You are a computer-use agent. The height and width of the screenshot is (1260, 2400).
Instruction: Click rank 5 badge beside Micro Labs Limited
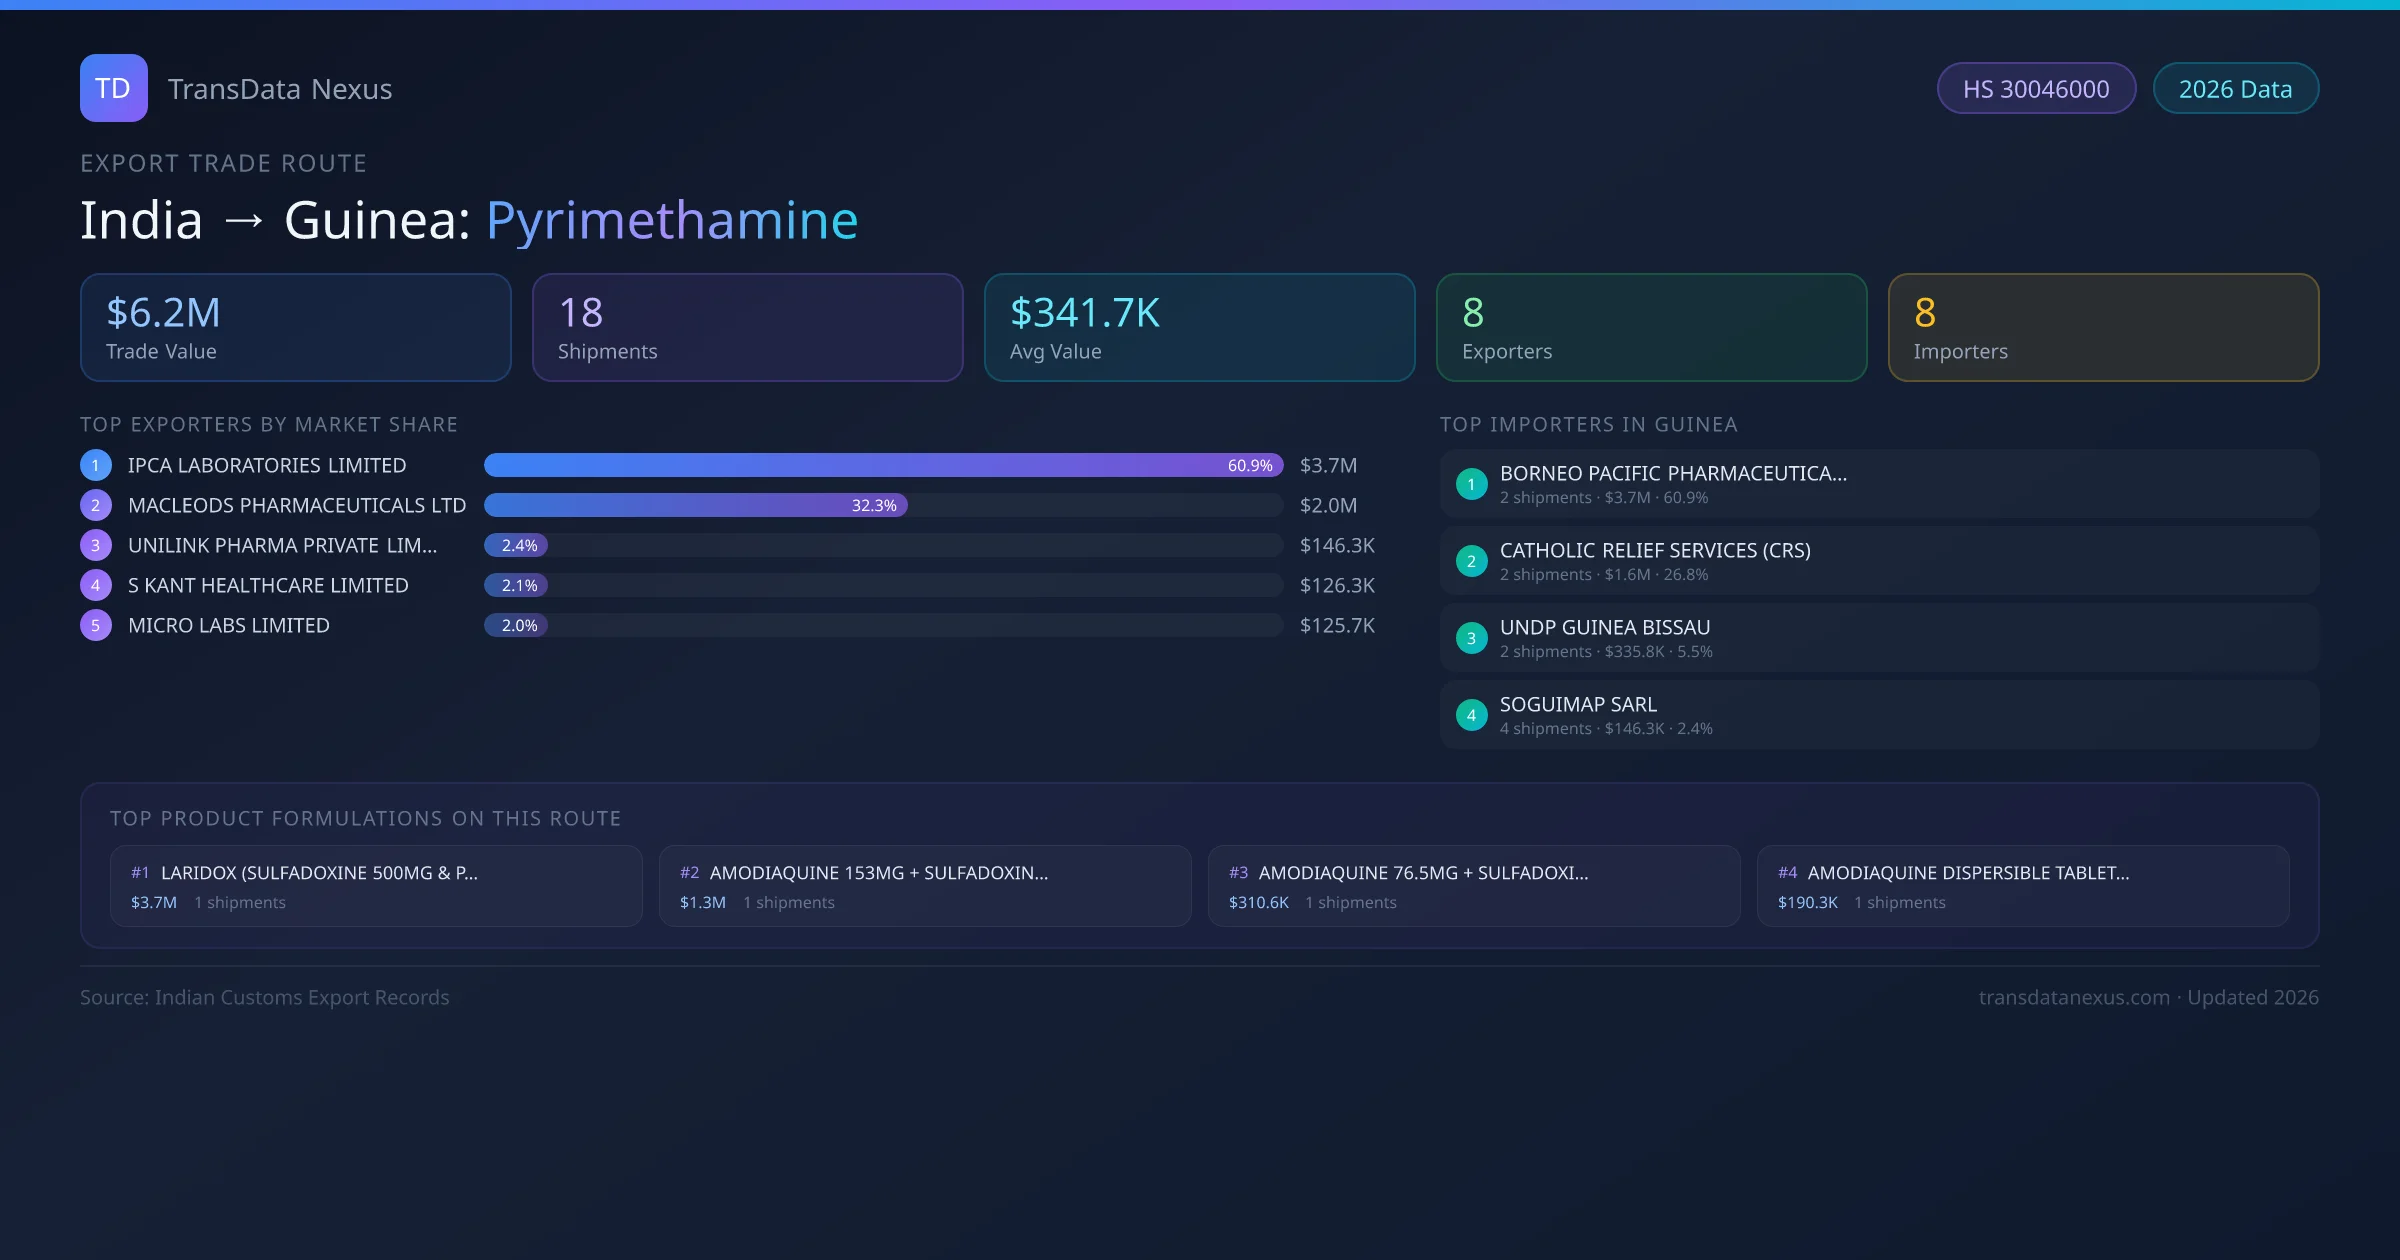coord(96,625)
